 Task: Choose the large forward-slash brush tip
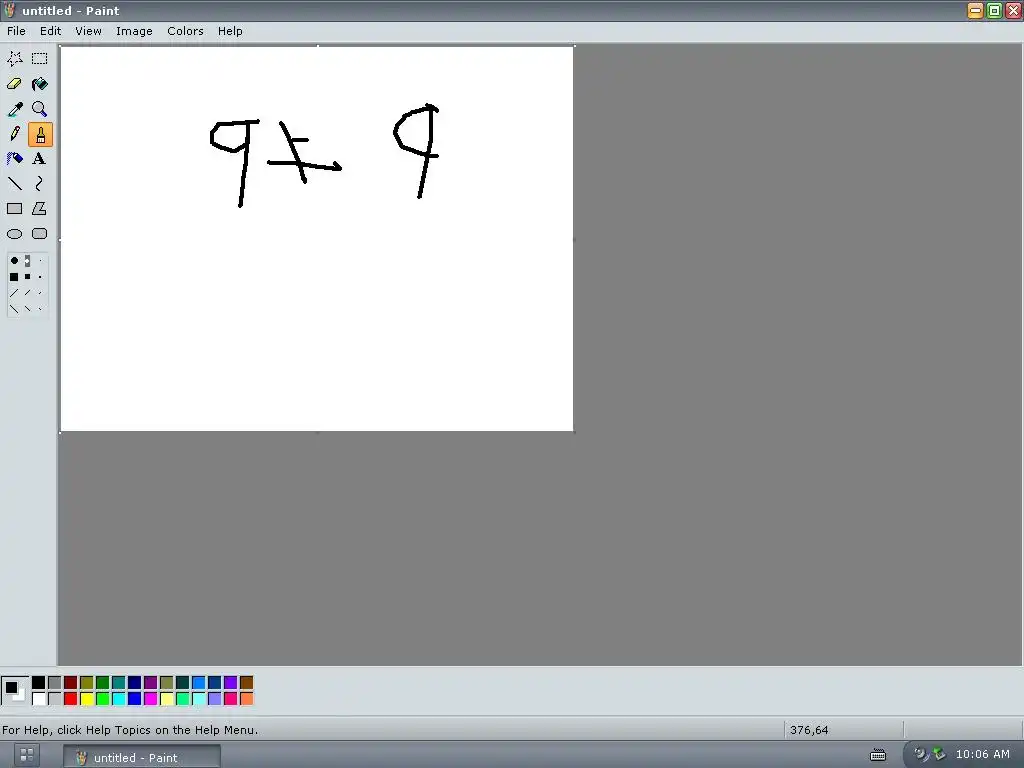pos(14,293)
